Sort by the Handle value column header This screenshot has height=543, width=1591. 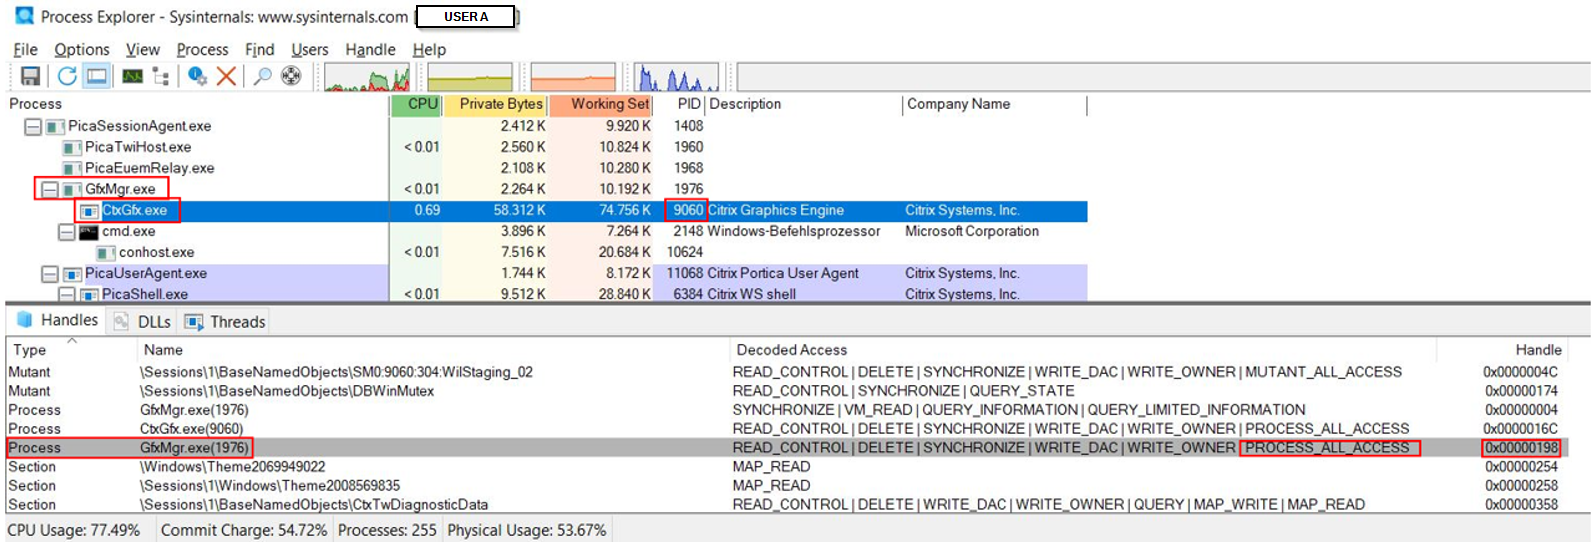(1502, 350)
